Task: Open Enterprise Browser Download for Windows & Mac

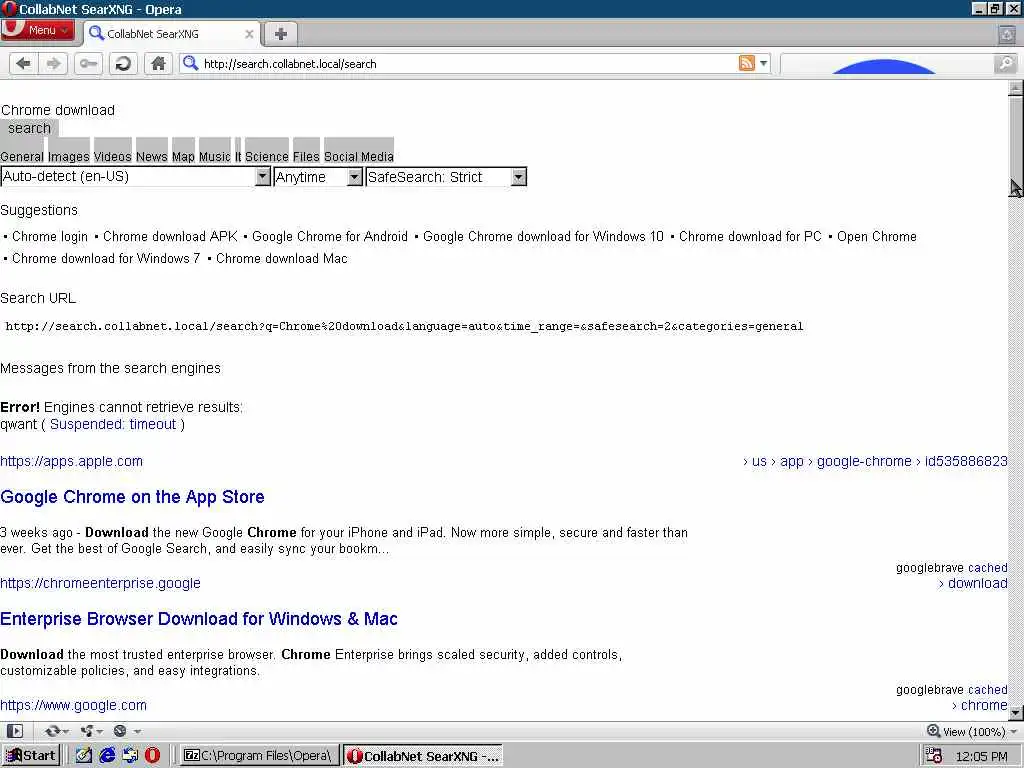Action: 199,619
